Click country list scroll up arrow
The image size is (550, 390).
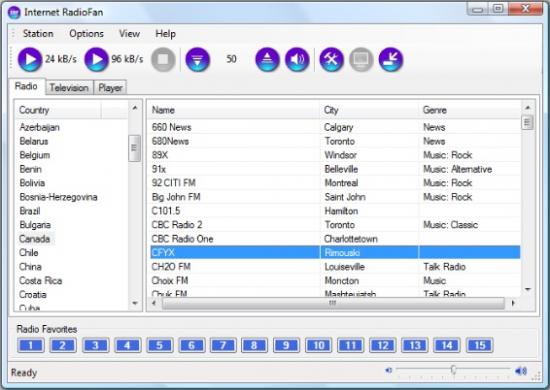pyautogui.click(x=135, y=108)
